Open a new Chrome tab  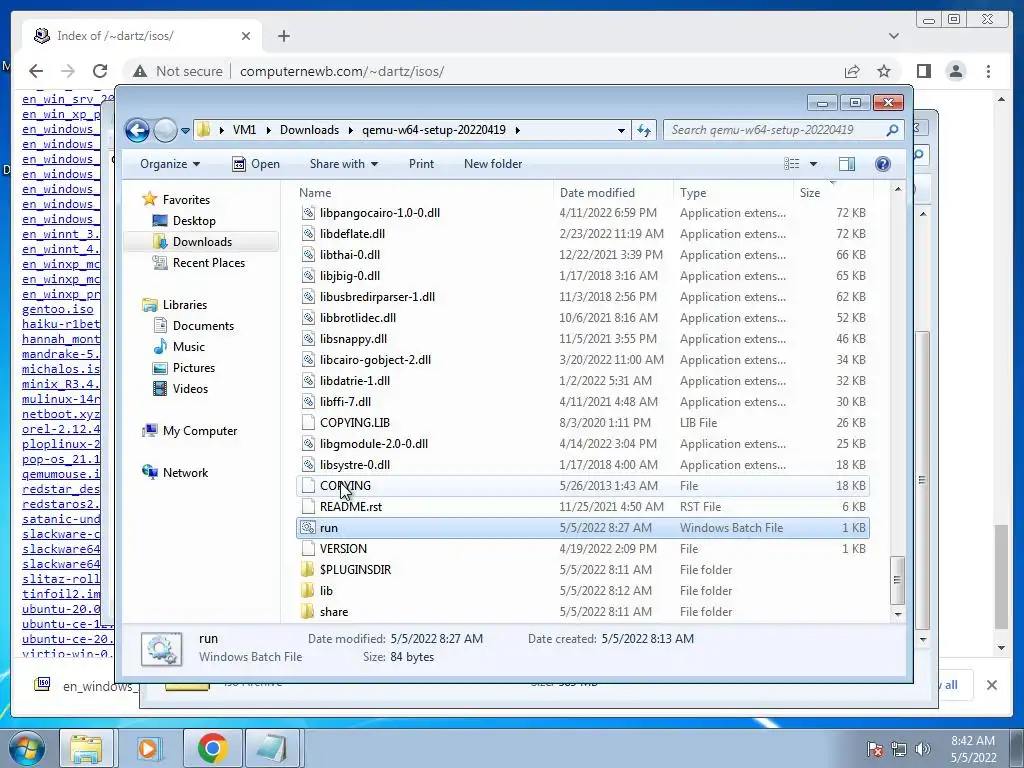283,36
